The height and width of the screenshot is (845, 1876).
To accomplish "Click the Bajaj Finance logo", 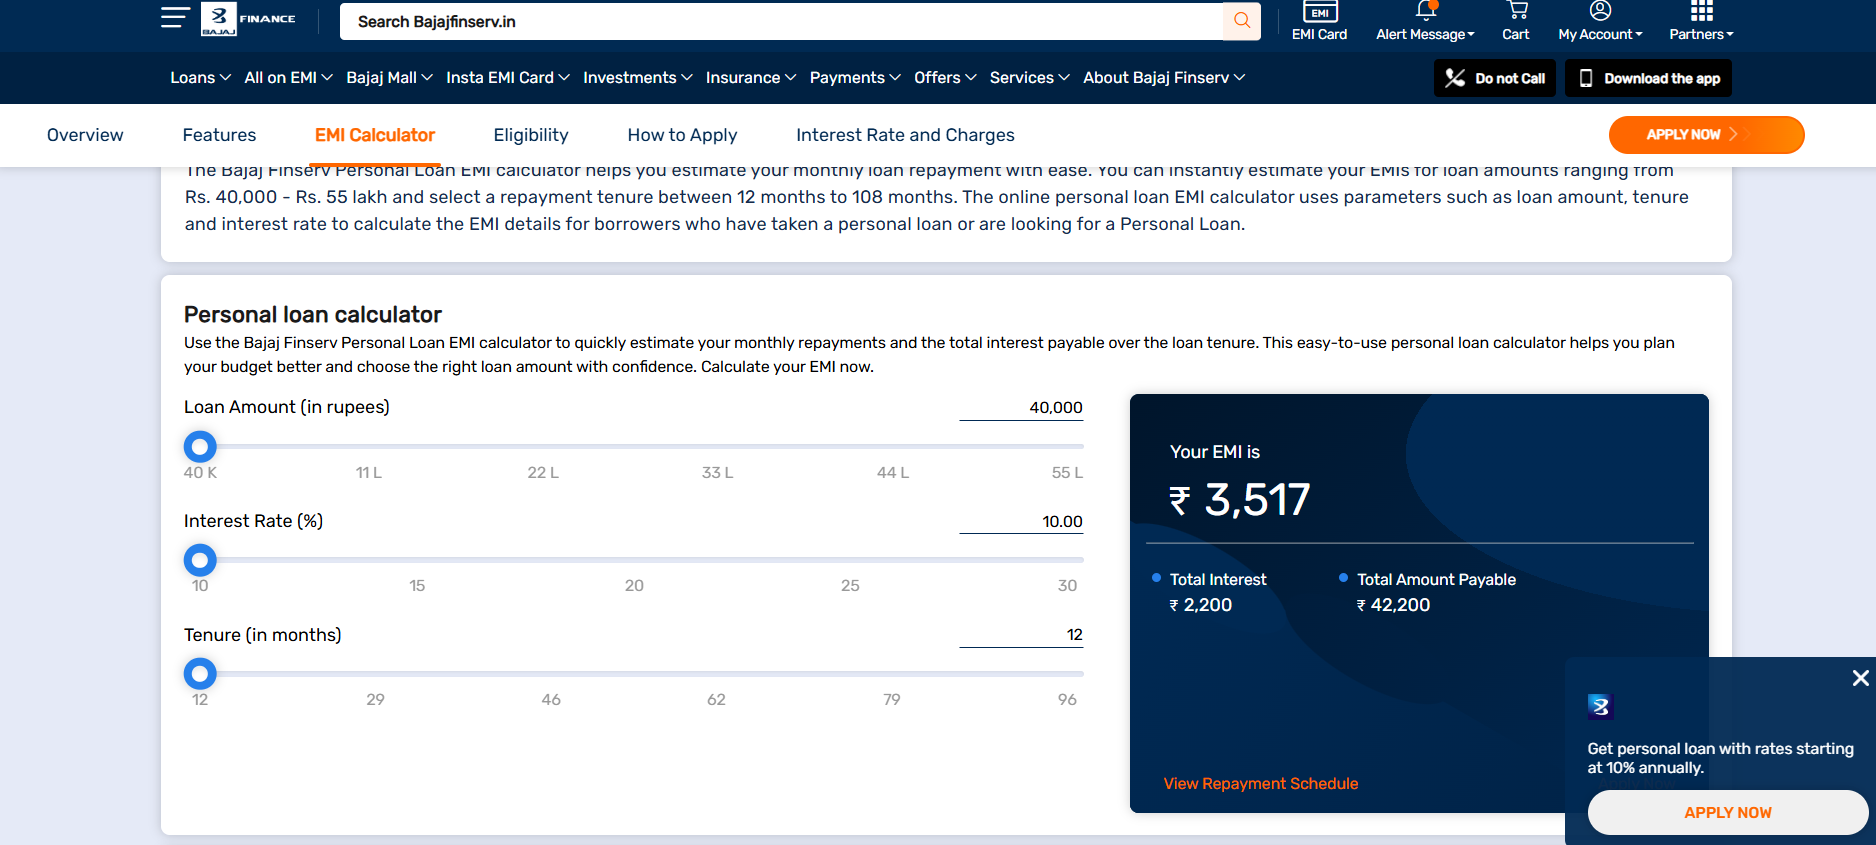I will click(249, 19).
